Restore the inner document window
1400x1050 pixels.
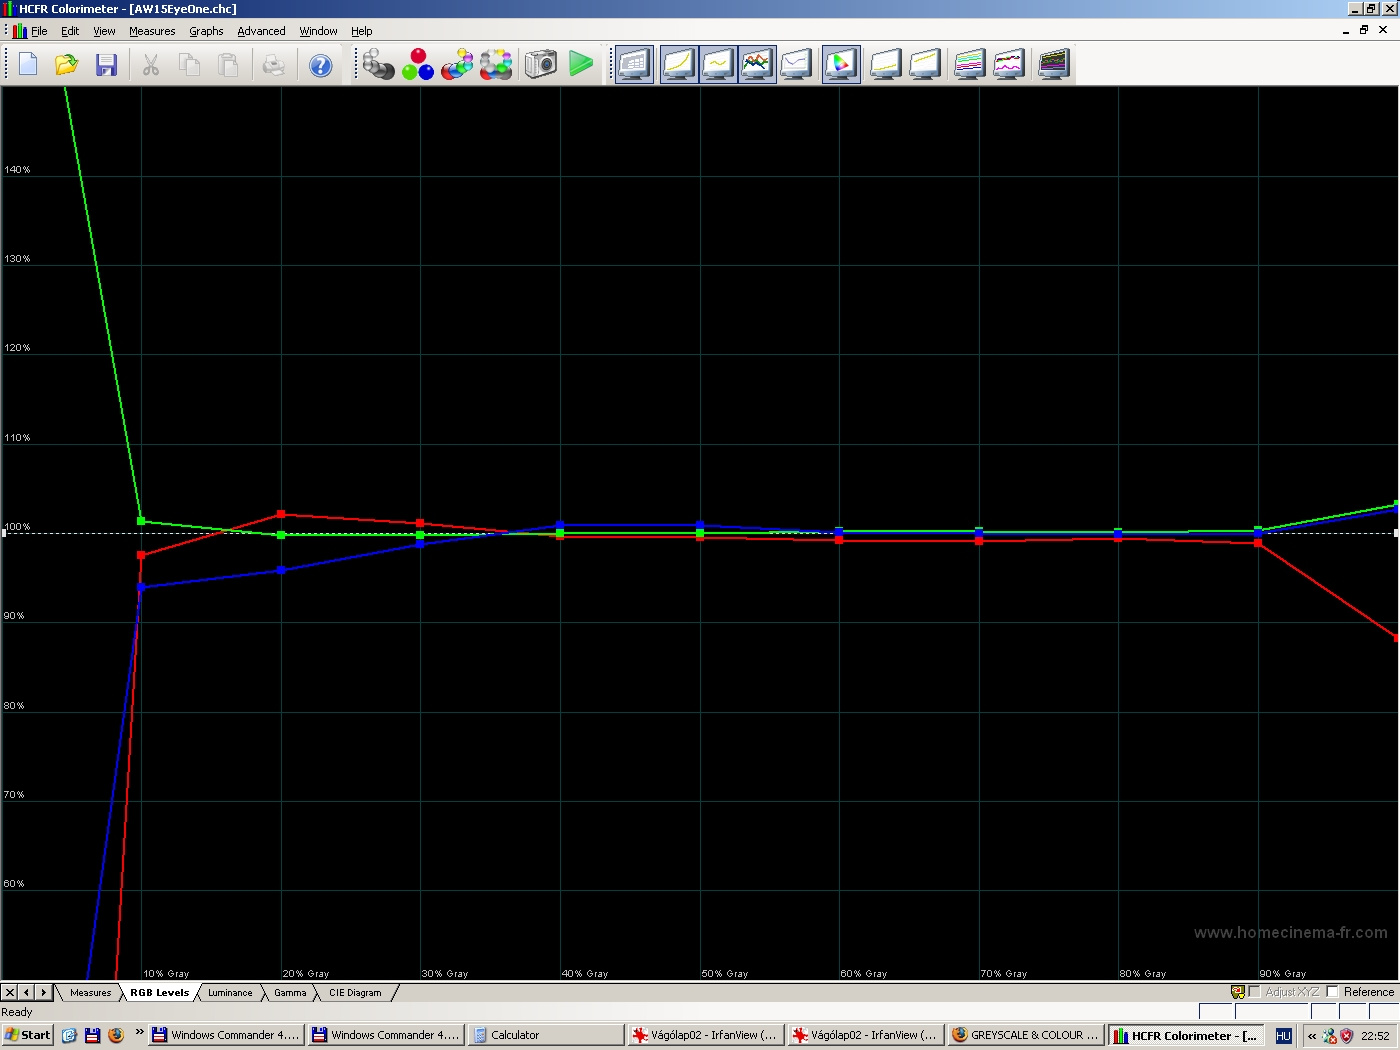[x=1364, y=30]
